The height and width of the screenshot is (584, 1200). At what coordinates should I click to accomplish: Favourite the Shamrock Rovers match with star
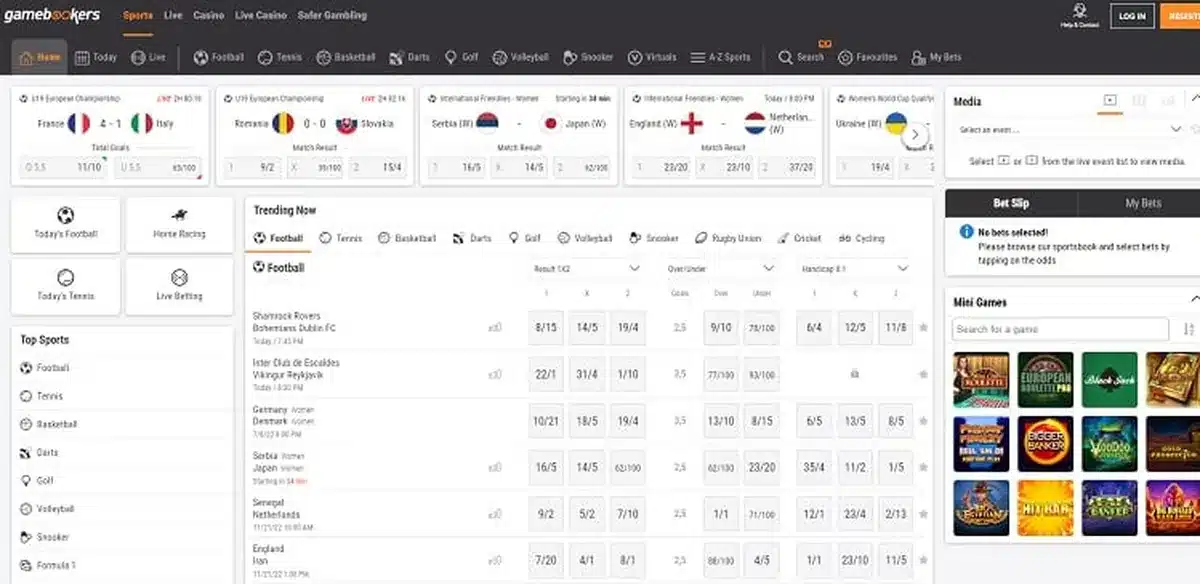click(923, 327)
